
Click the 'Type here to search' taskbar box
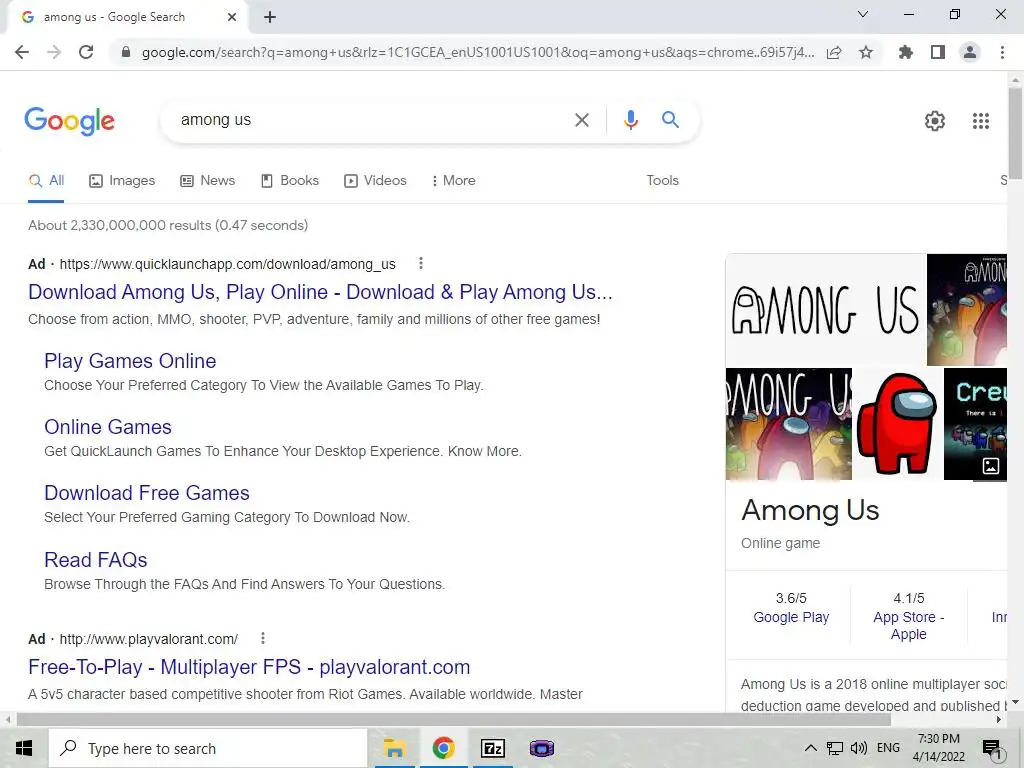[208, 748]
